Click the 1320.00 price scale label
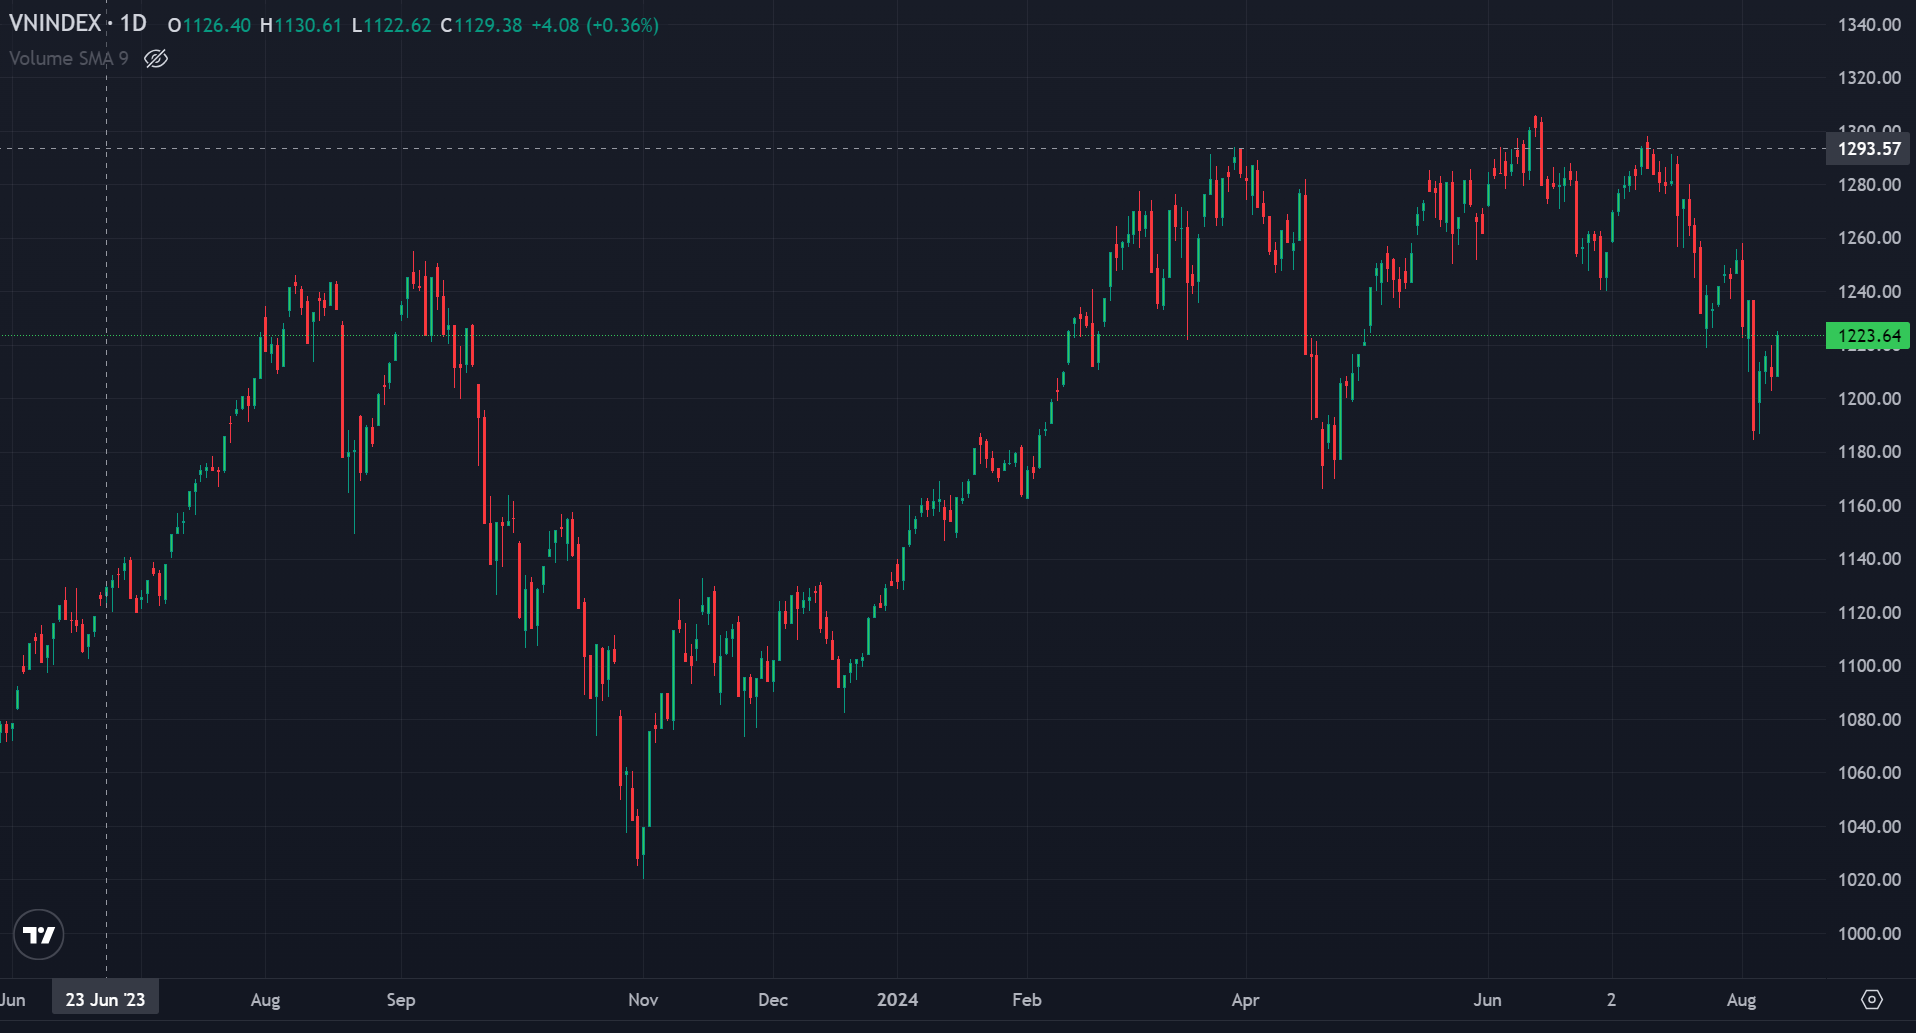The height and width of the screenshot is (1033, 1916). (x=1869, y=78)
